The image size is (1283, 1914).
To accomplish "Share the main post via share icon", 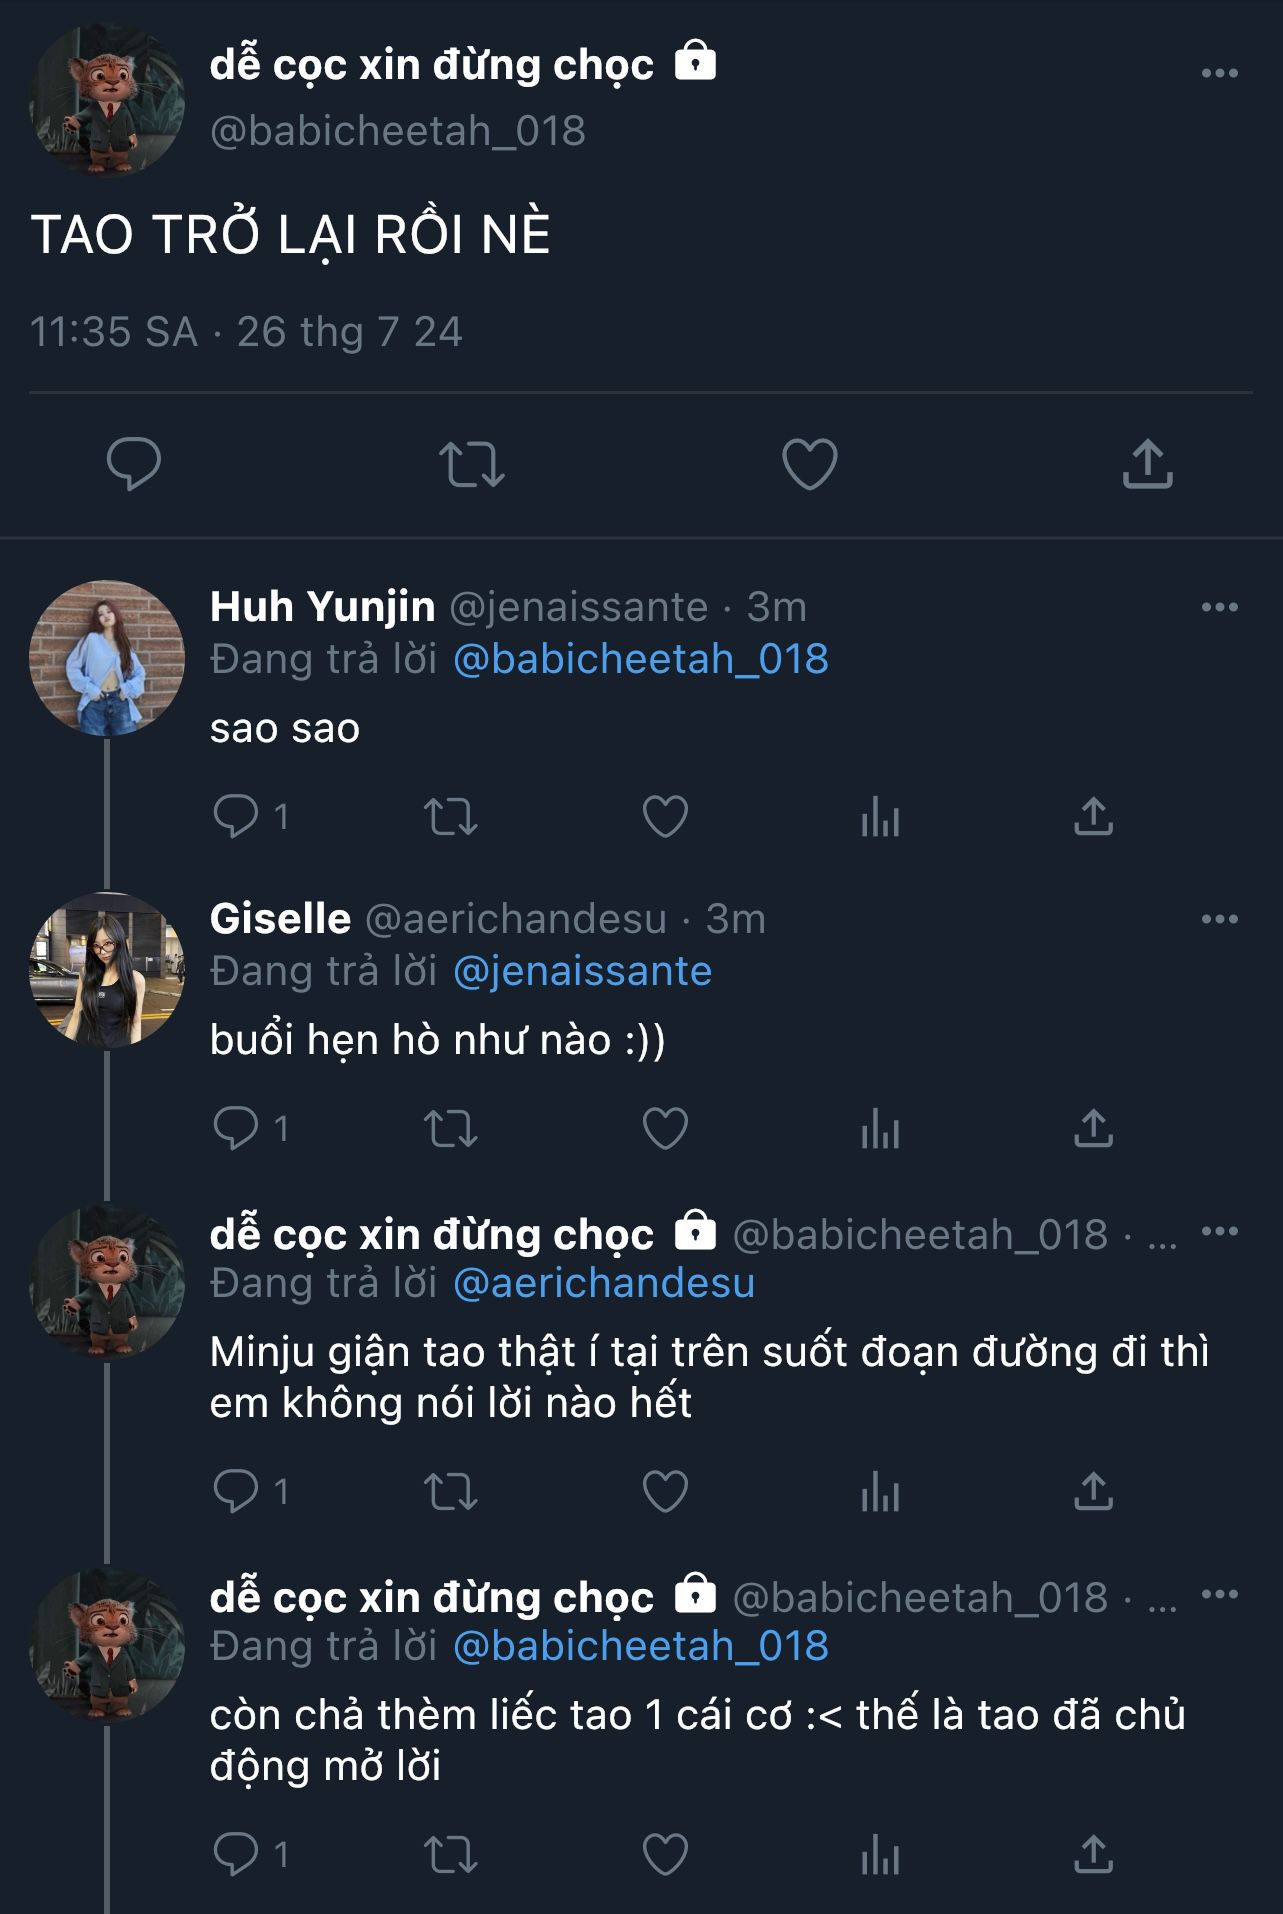I will click(1147, 464).
